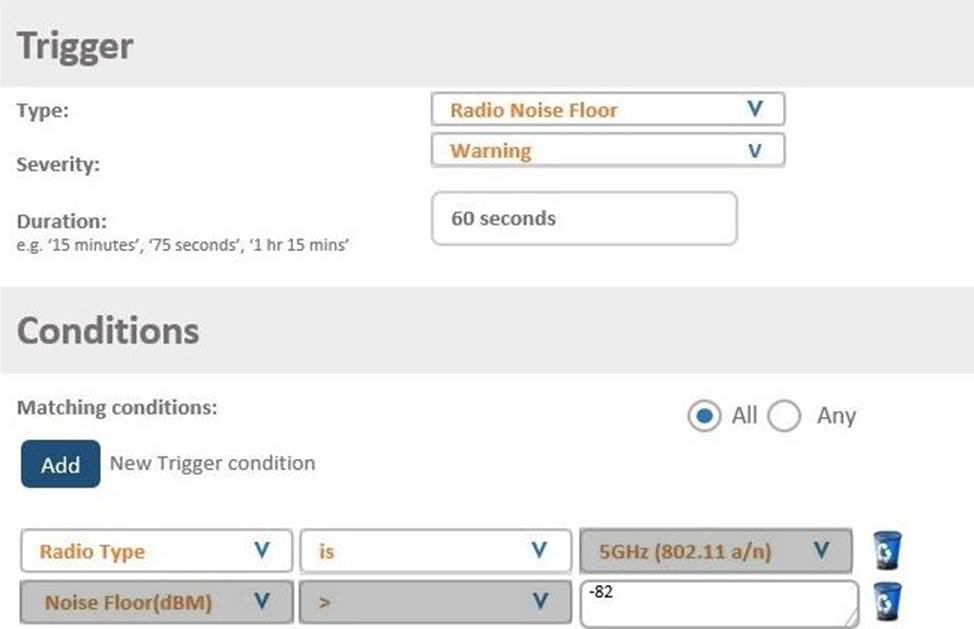
Task: Click the Trigger section heading
Action: [x=75, y=47]
